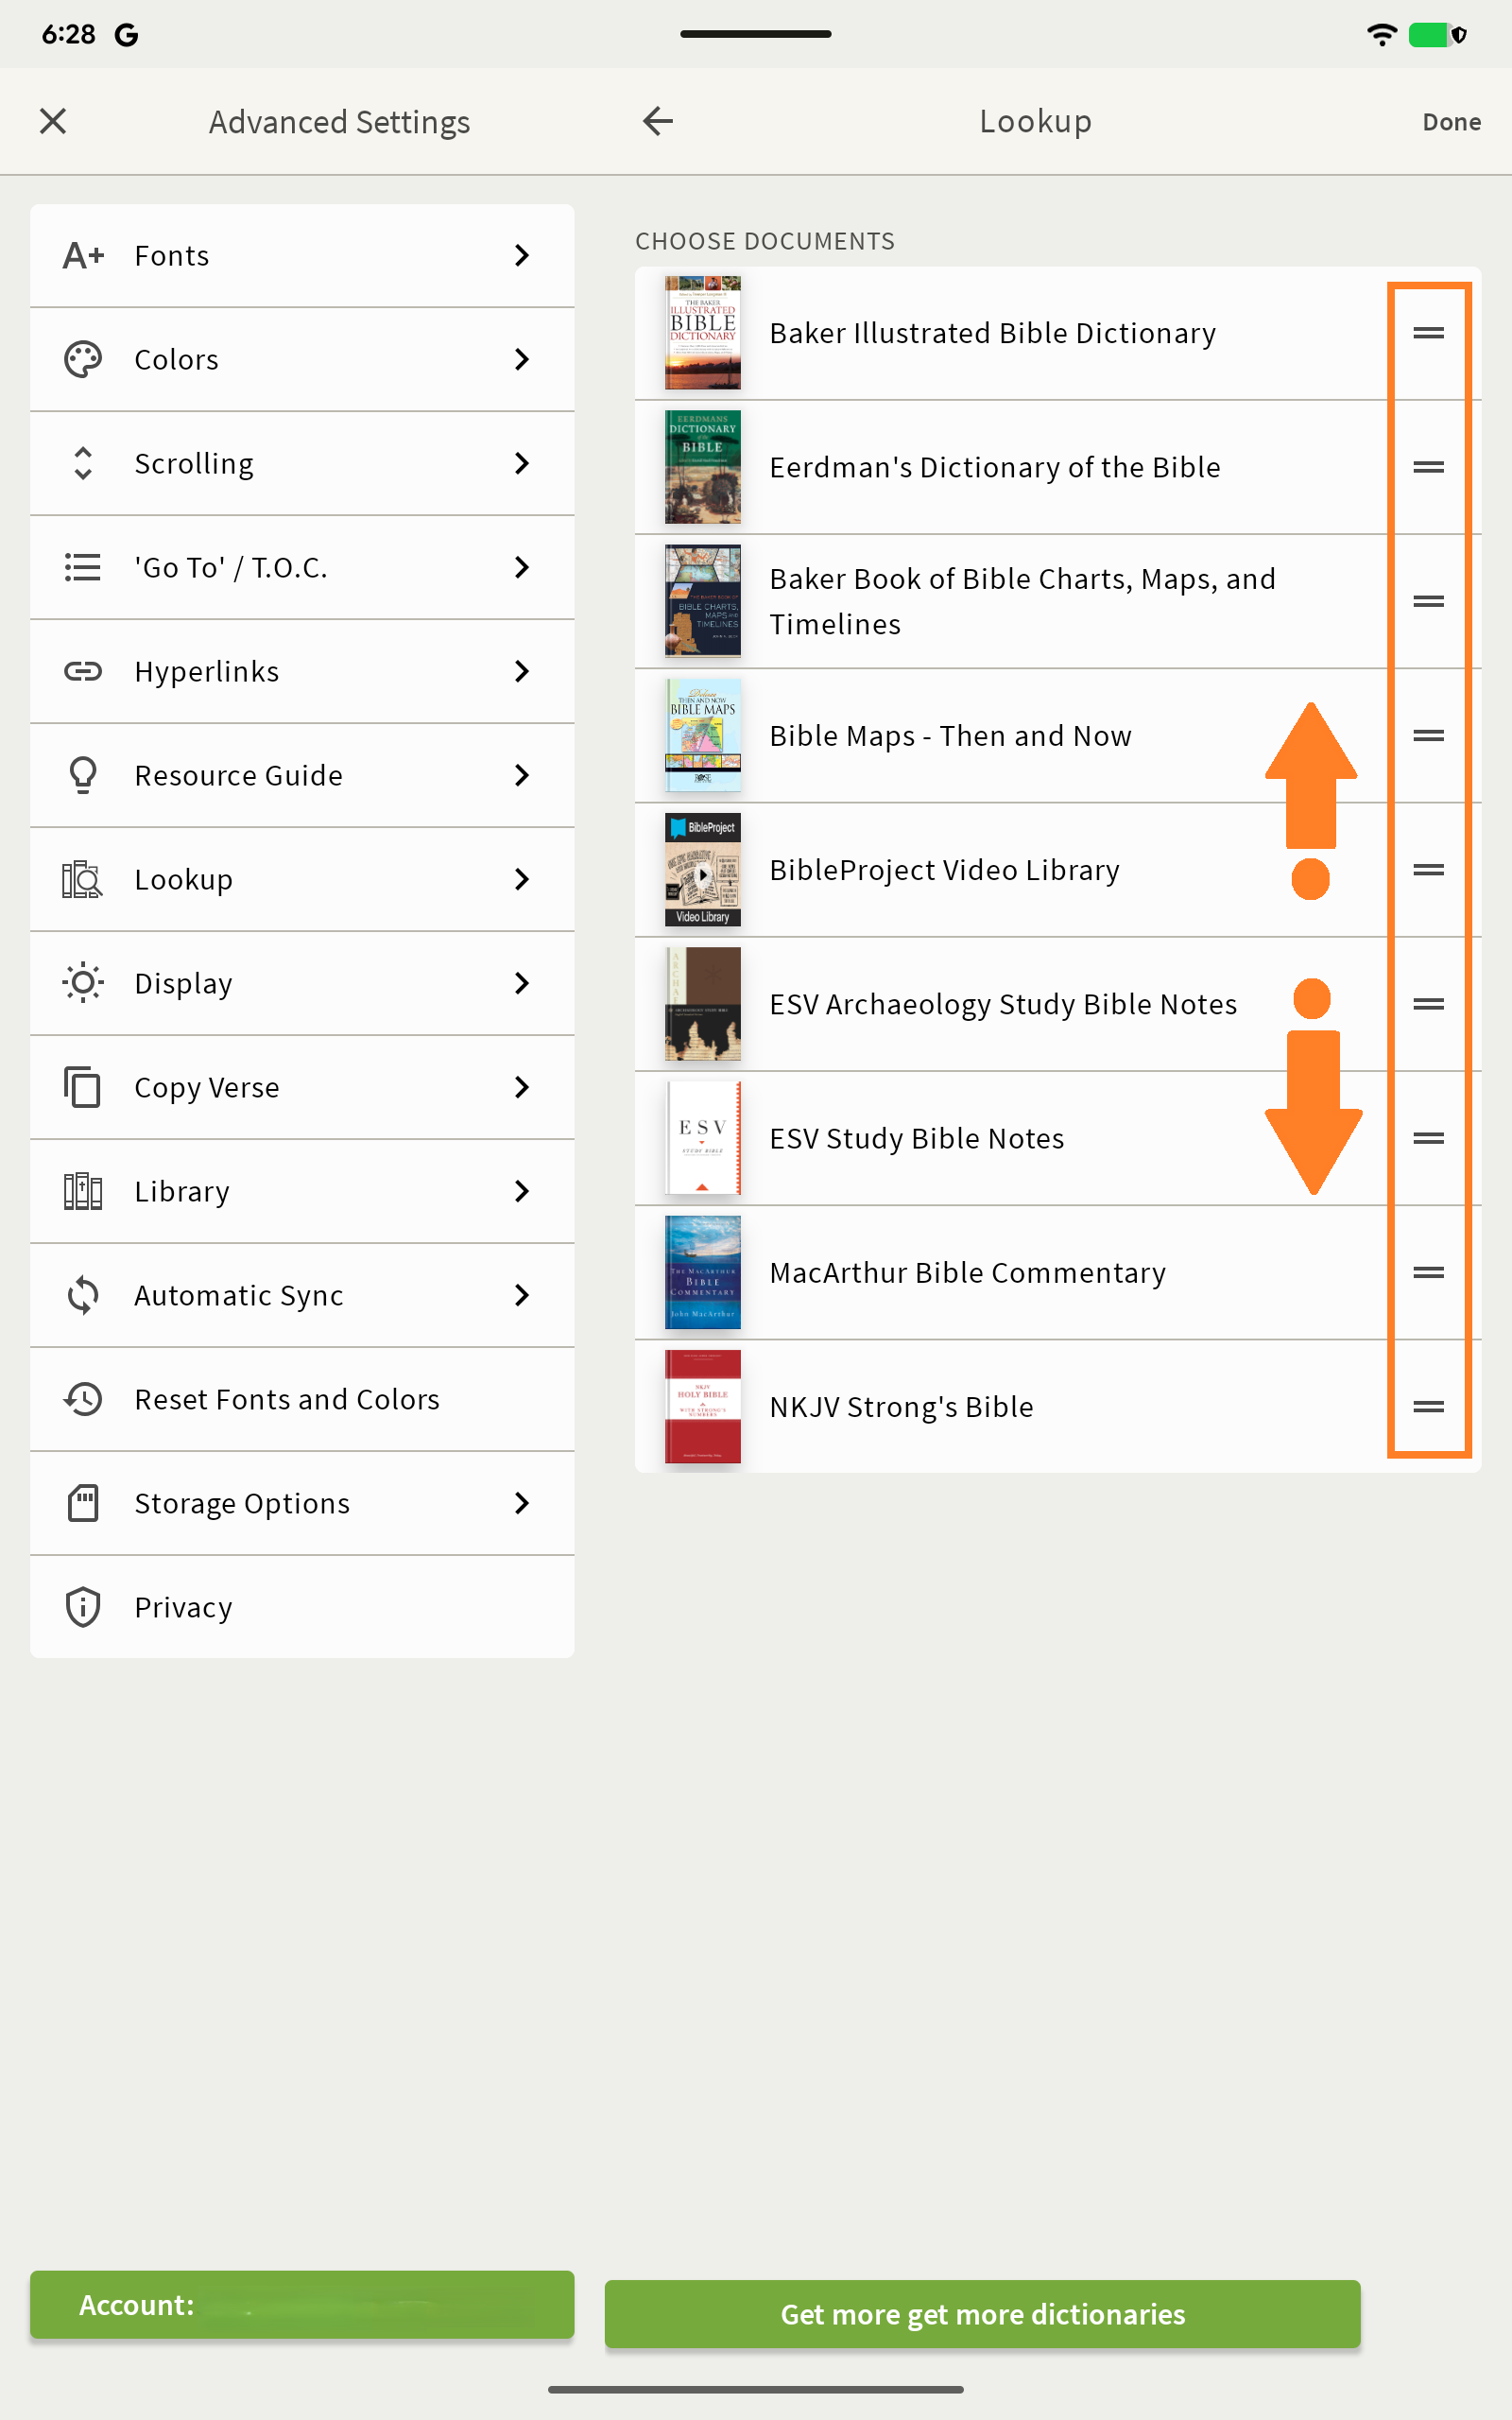Viewport: 1512px width, 2420px height.
Task: Expand the Display settings chevron
Action: point(522,984)
